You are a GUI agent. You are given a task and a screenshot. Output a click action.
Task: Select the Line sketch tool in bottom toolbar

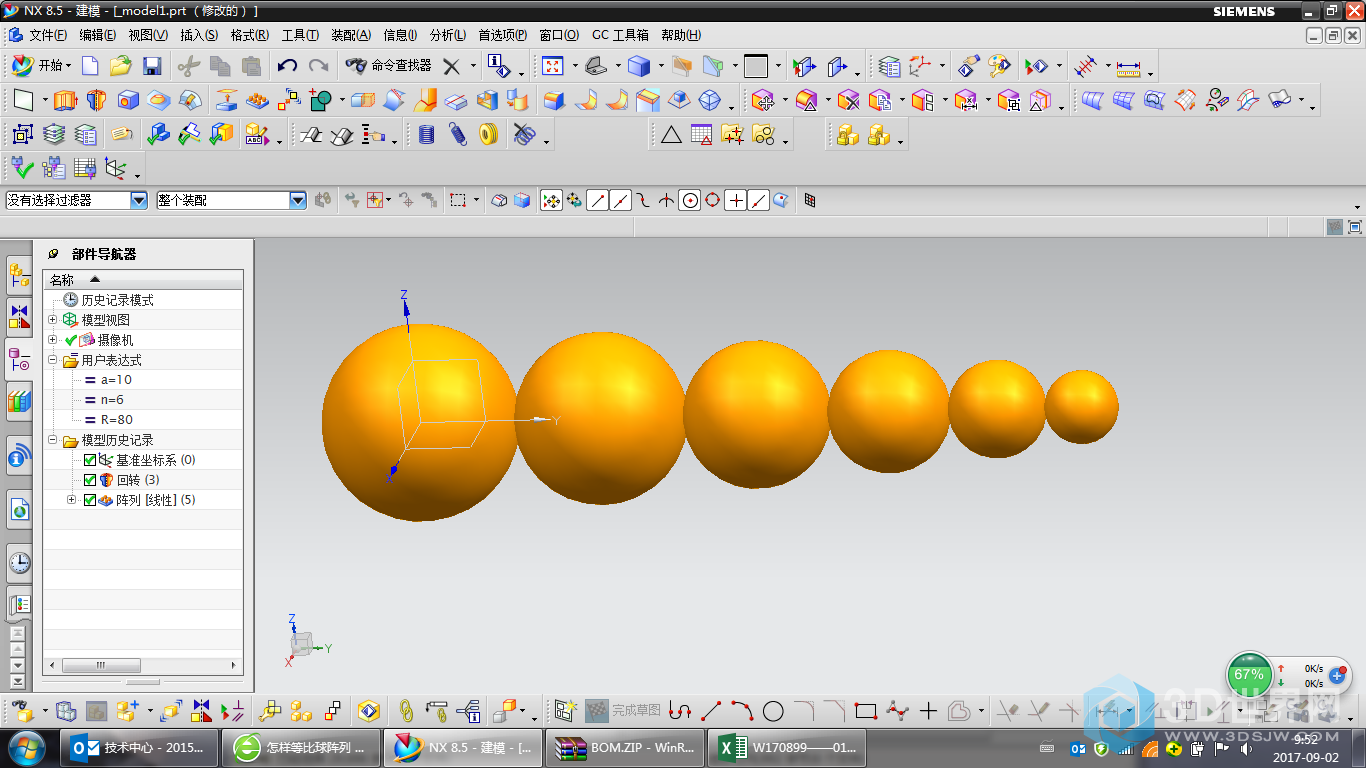click(711, 711)
